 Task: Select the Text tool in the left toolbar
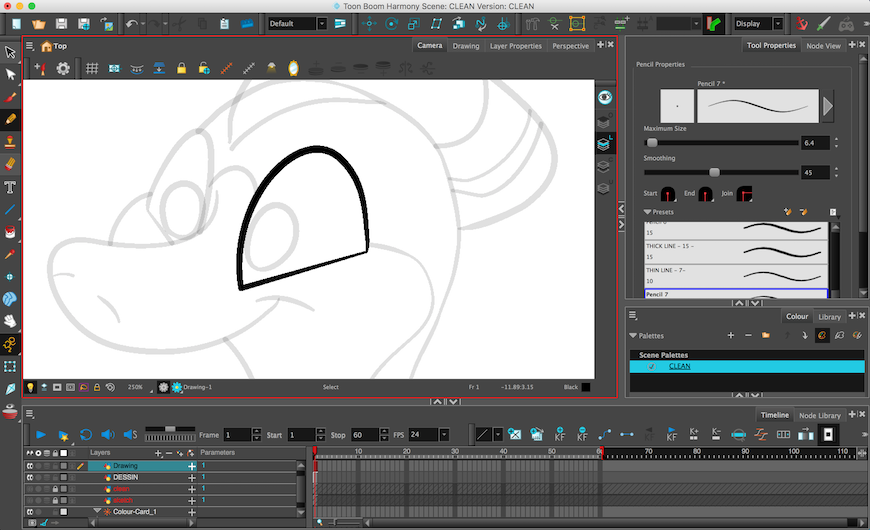(10, 187)
